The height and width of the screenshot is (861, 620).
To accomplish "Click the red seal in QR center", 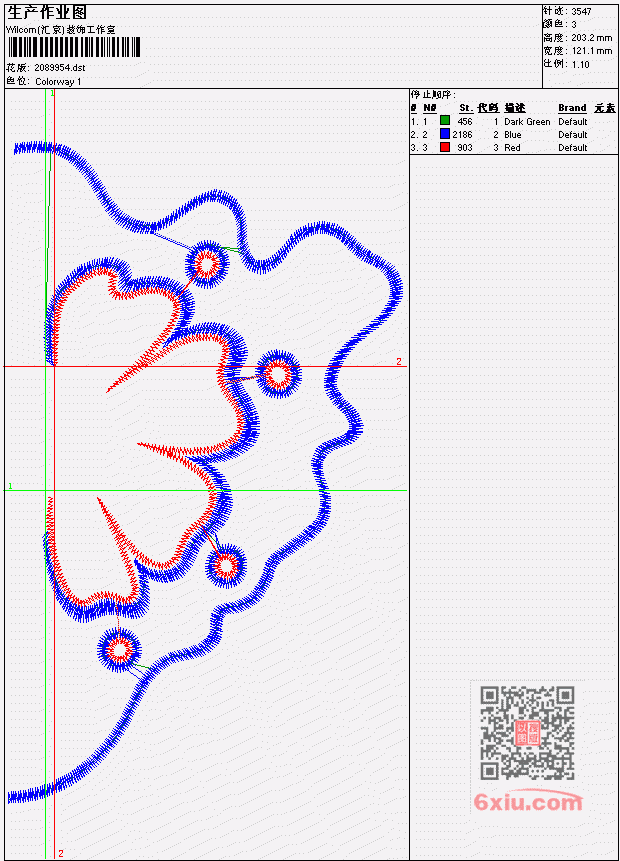I will [528, 733].
